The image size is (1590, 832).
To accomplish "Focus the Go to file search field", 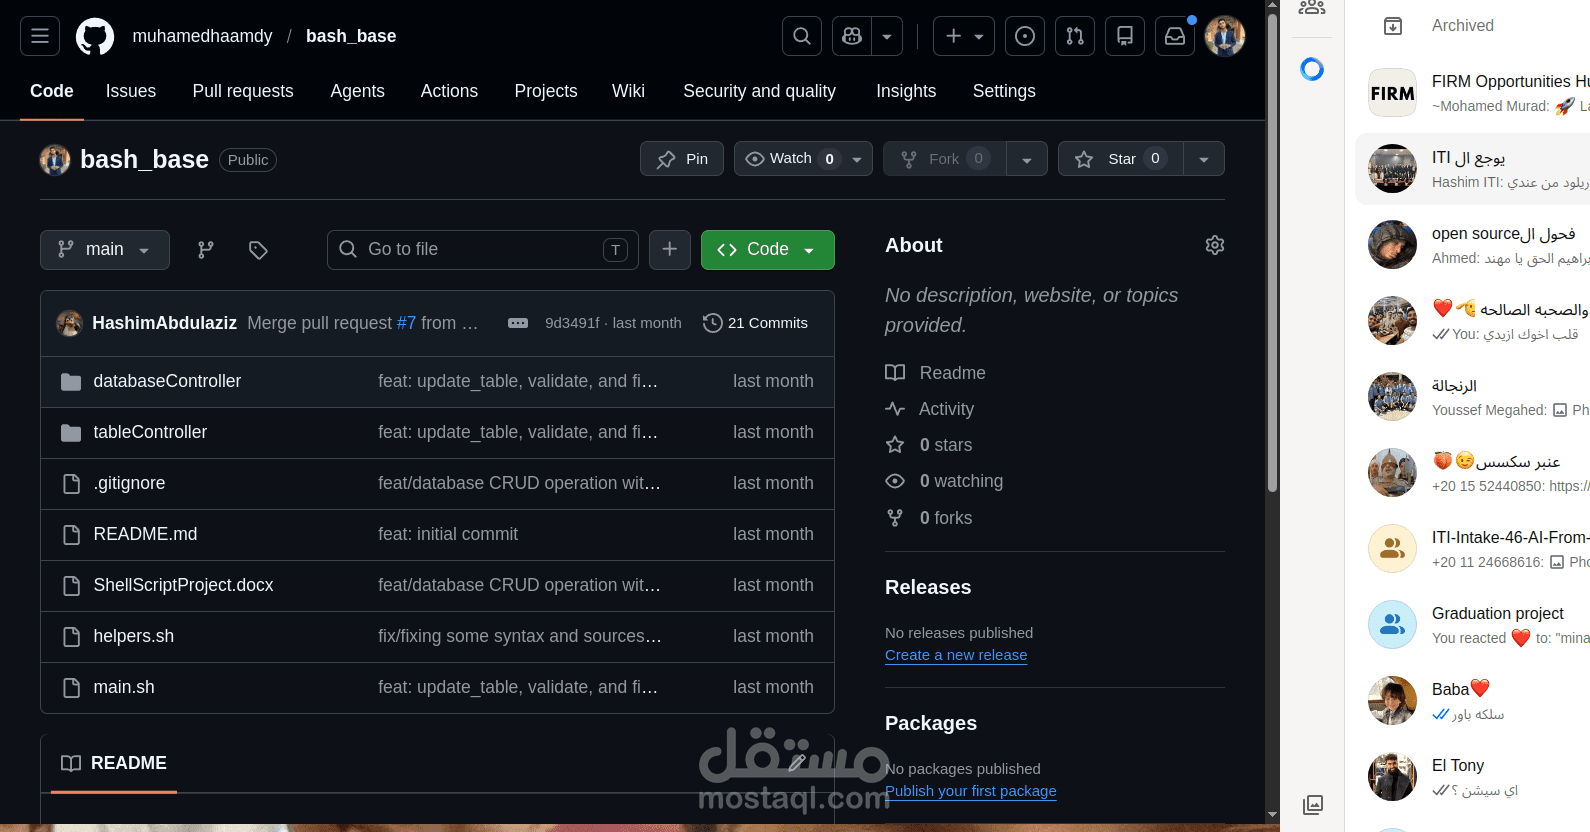I will 483,250.
